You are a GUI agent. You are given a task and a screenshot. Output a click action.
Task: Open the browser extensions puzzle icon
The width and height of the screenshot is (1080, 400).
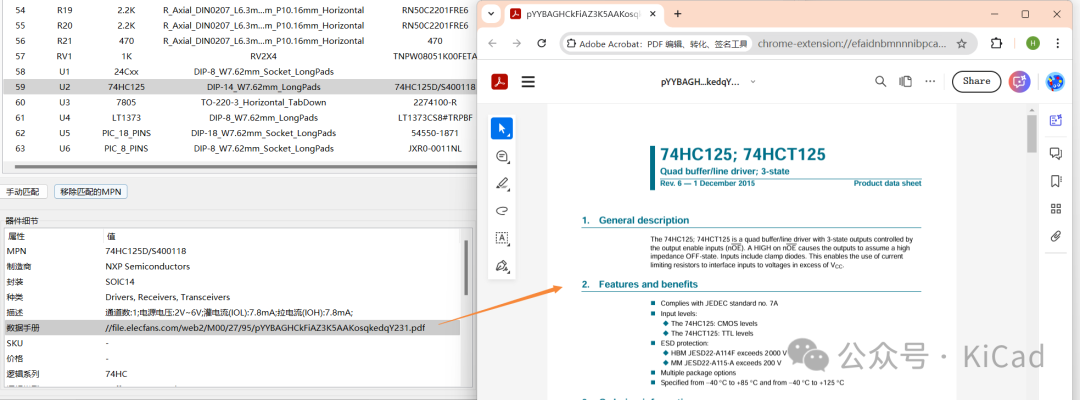[x=996, y=43]
